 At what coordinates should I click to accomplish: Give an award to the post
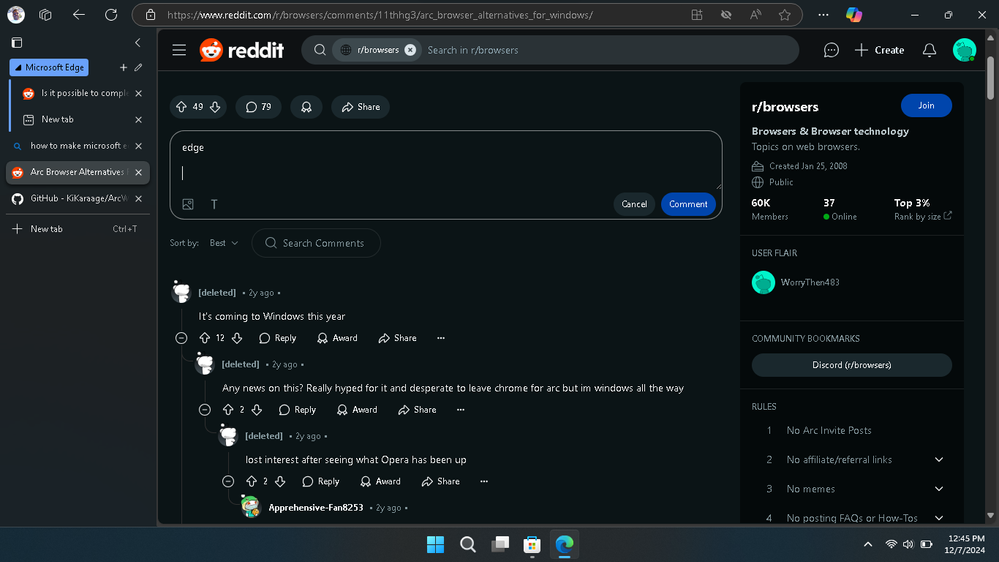[x=306, y=107]
